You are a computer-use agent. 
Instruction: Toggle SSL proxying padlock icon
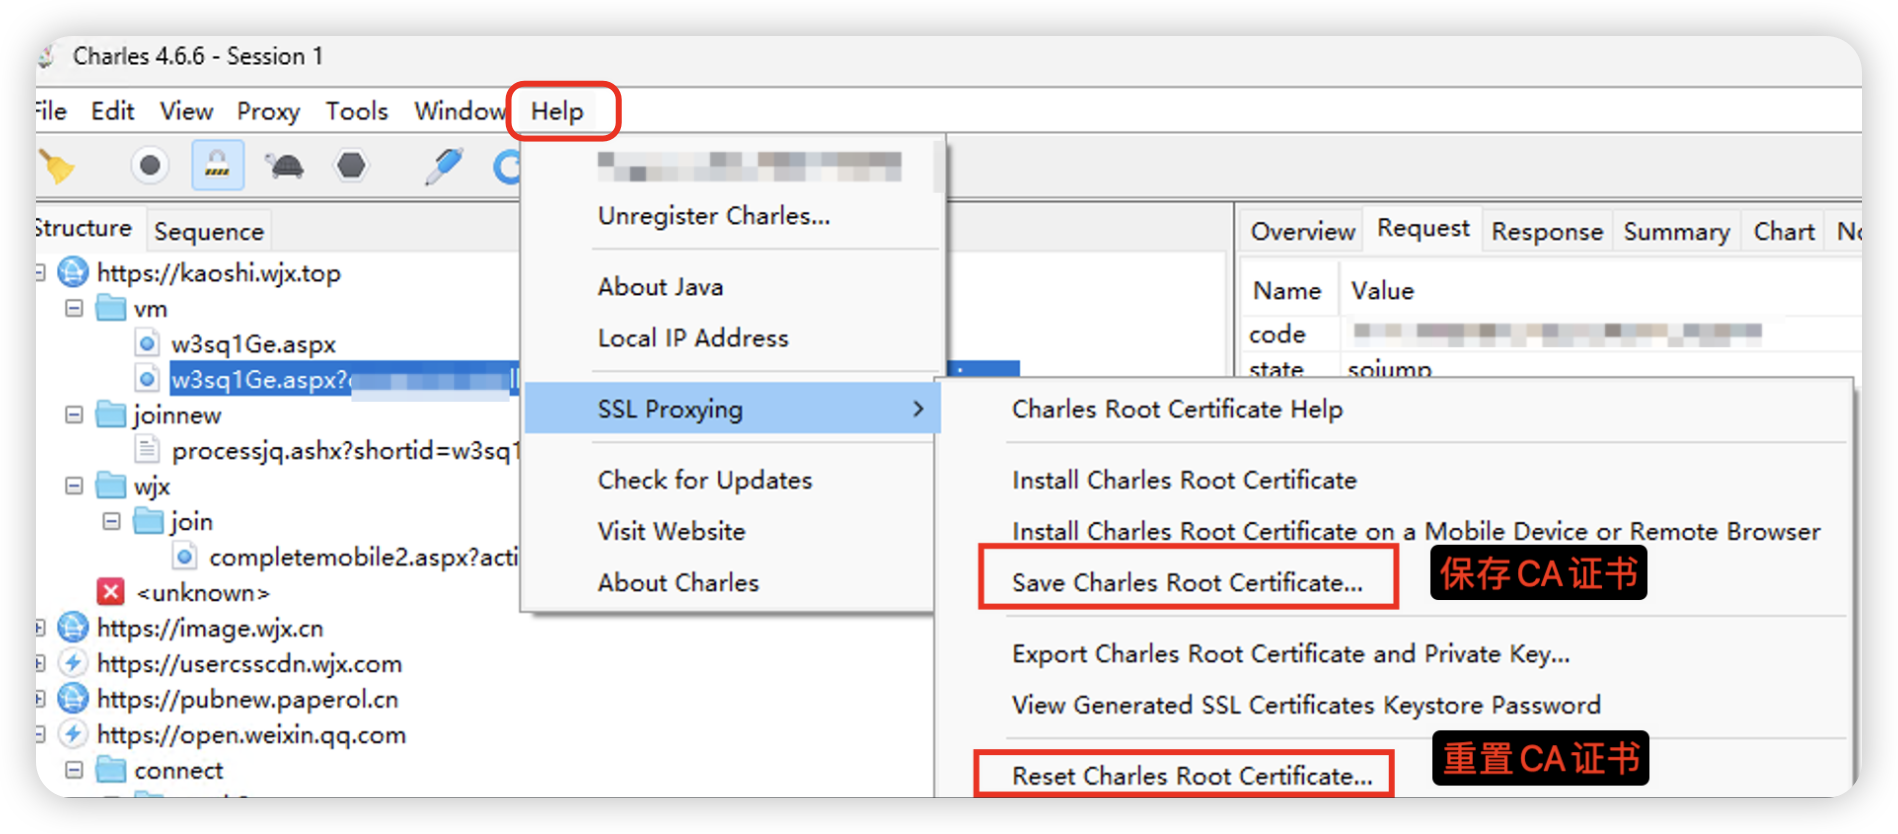(217, 165)
